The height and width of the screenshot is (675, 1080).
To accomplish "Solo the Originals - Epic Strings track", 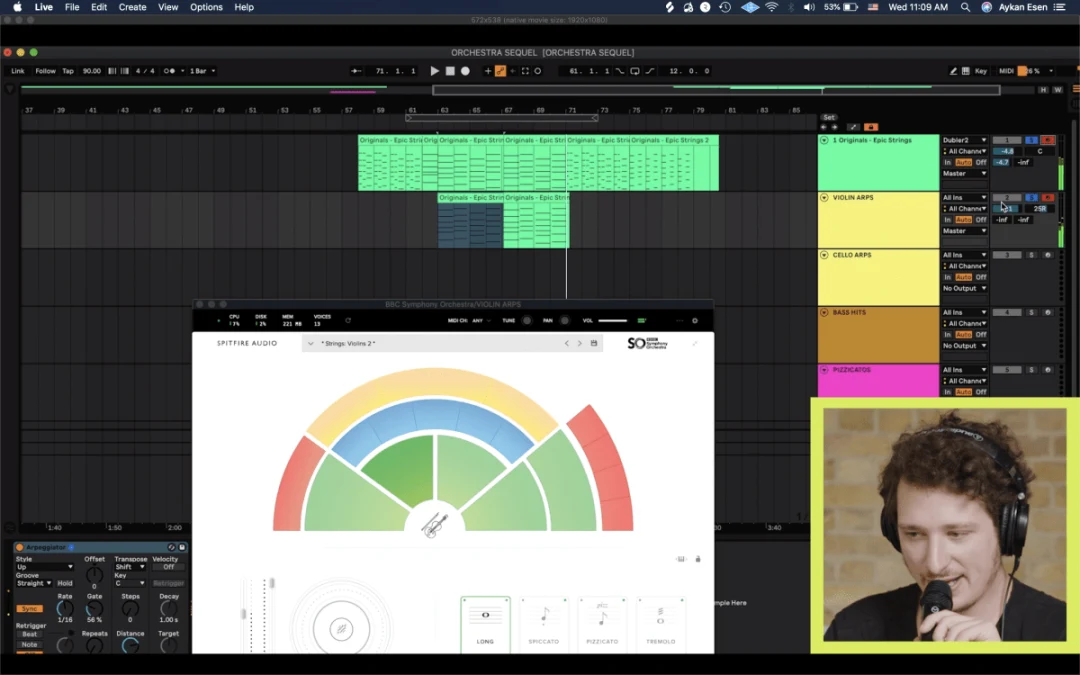I will click(1032, 140).
